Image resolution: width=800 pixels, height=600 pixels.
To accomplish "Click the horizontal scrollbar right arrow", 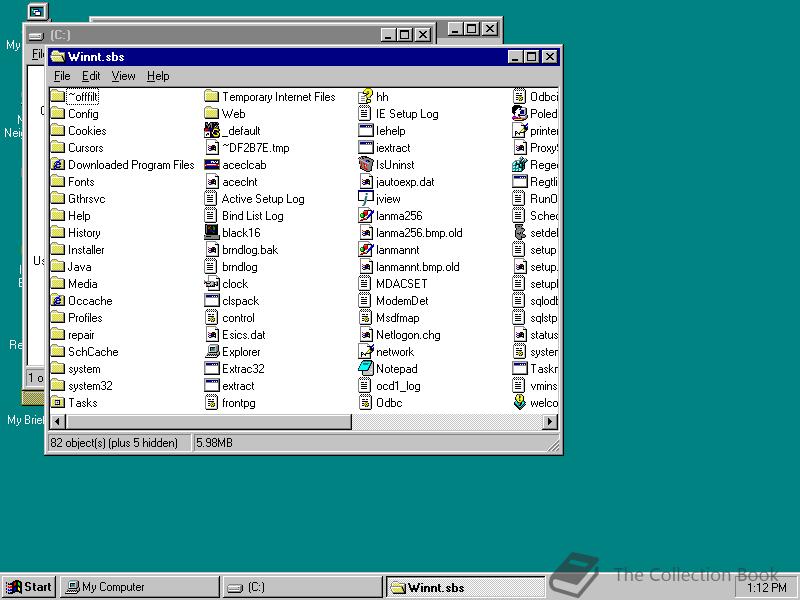I will [x=549, y=422].
